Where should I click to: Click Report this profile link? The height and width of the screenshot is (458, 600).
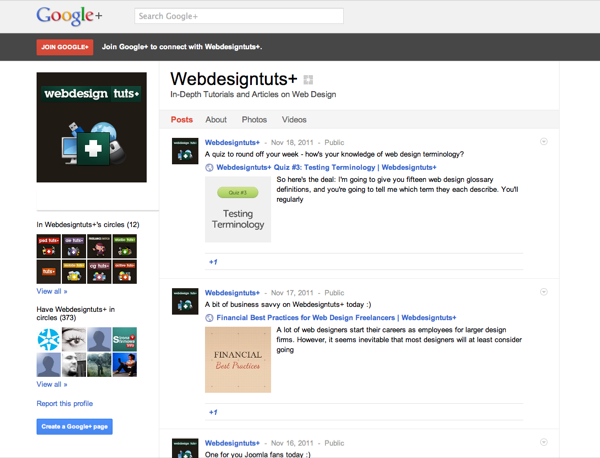tap(65, 403)
